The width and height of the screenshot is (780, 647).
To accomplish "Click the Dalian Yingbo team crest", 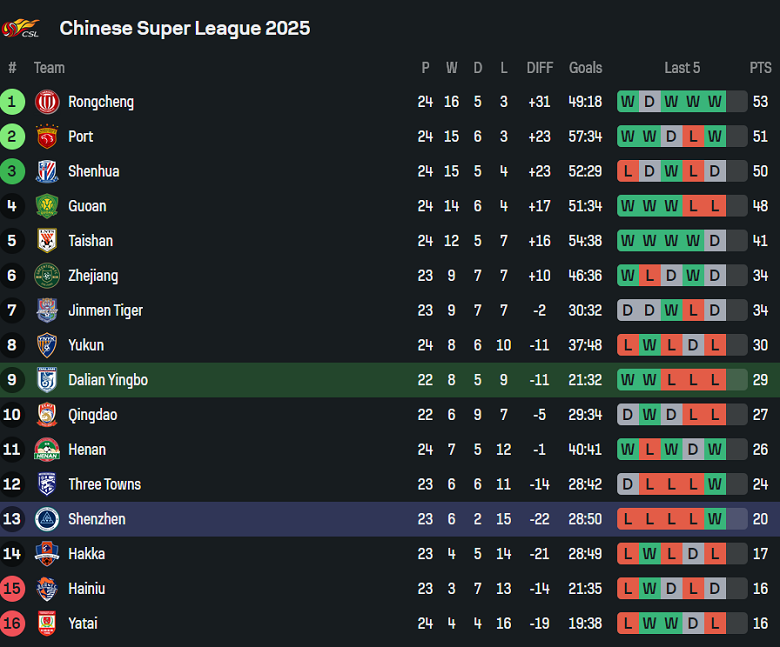I will pyautogui.click(x=47, y=380).
